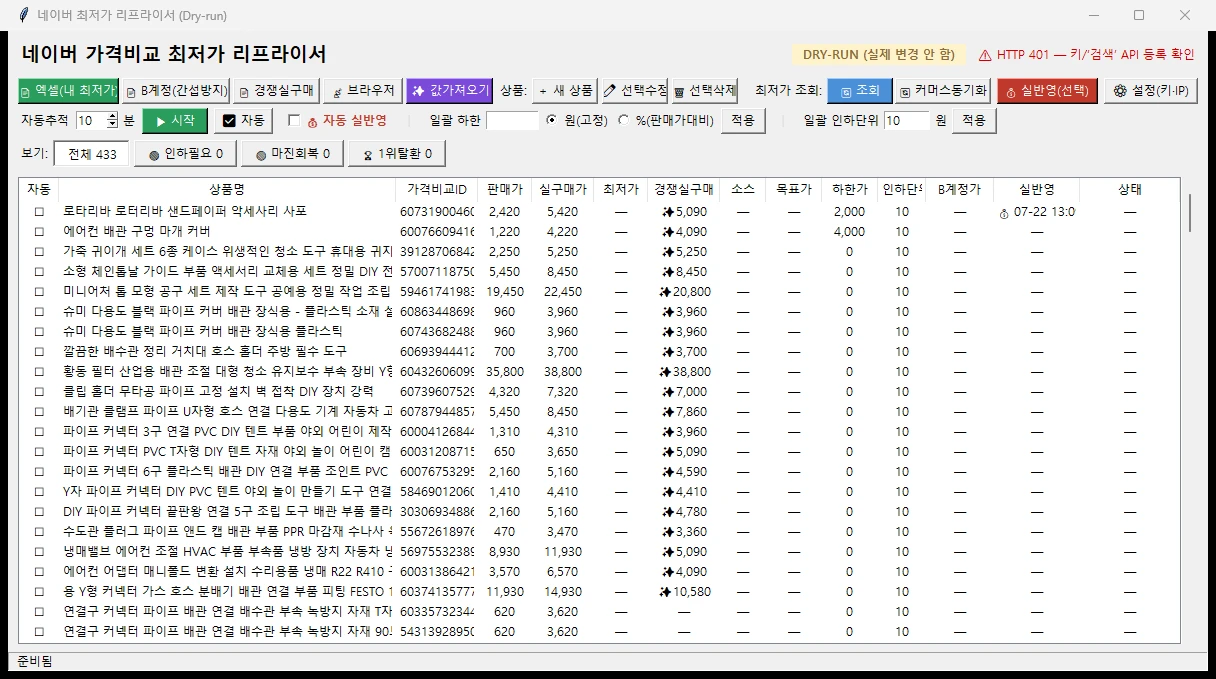Switch to the 1위탈환 0 filter
This screenshot has height=679, width=1216.
click(396, 154)
